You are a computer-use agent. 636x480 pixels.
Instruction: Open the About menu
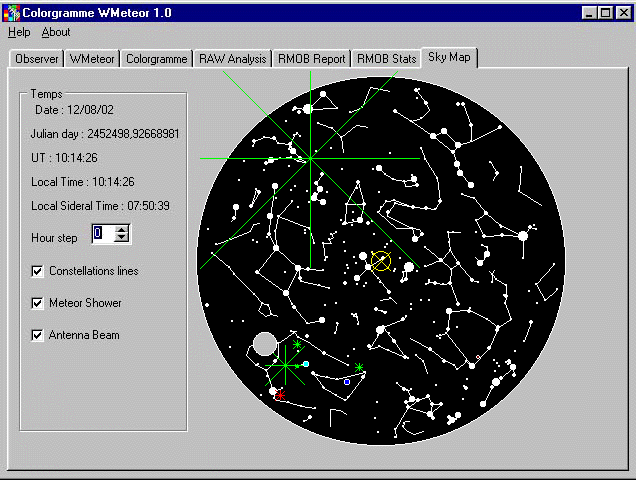pos(56,32)
